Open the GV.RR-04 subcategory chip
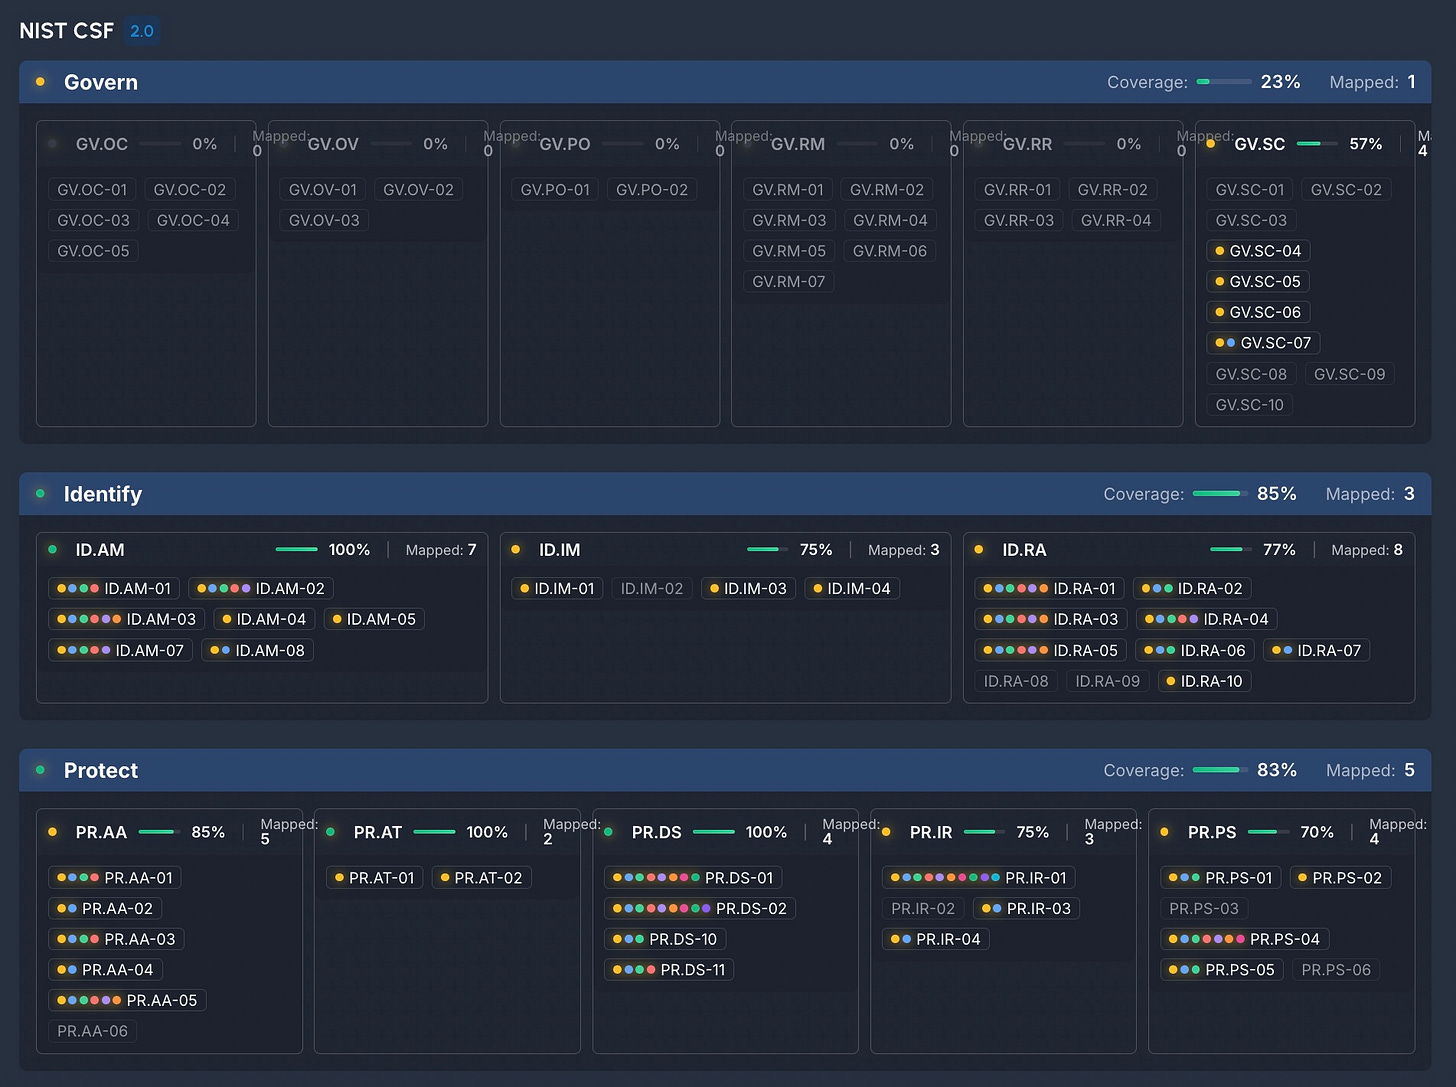The width and height of the screenshot is (1456, 1087). tap(1116, 220)
